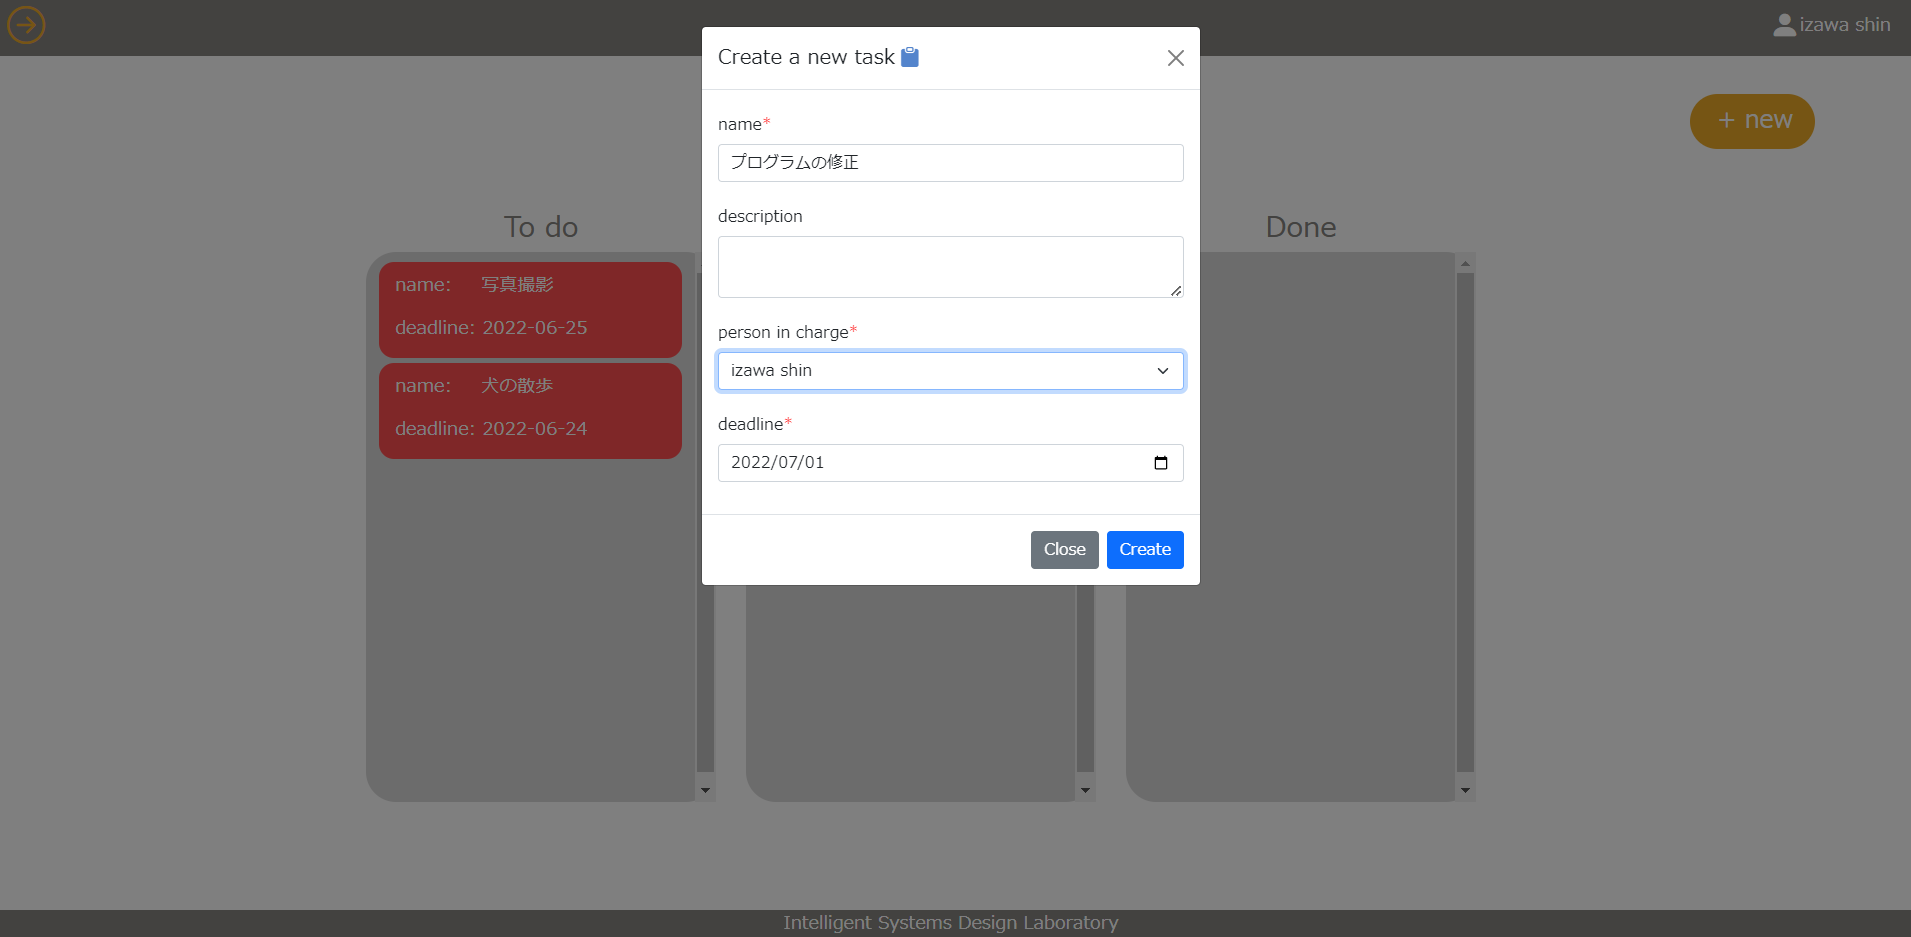The image size is (1911, 937).
Task: Click the izawa shin username in the header
Action: coord(1845,25)
